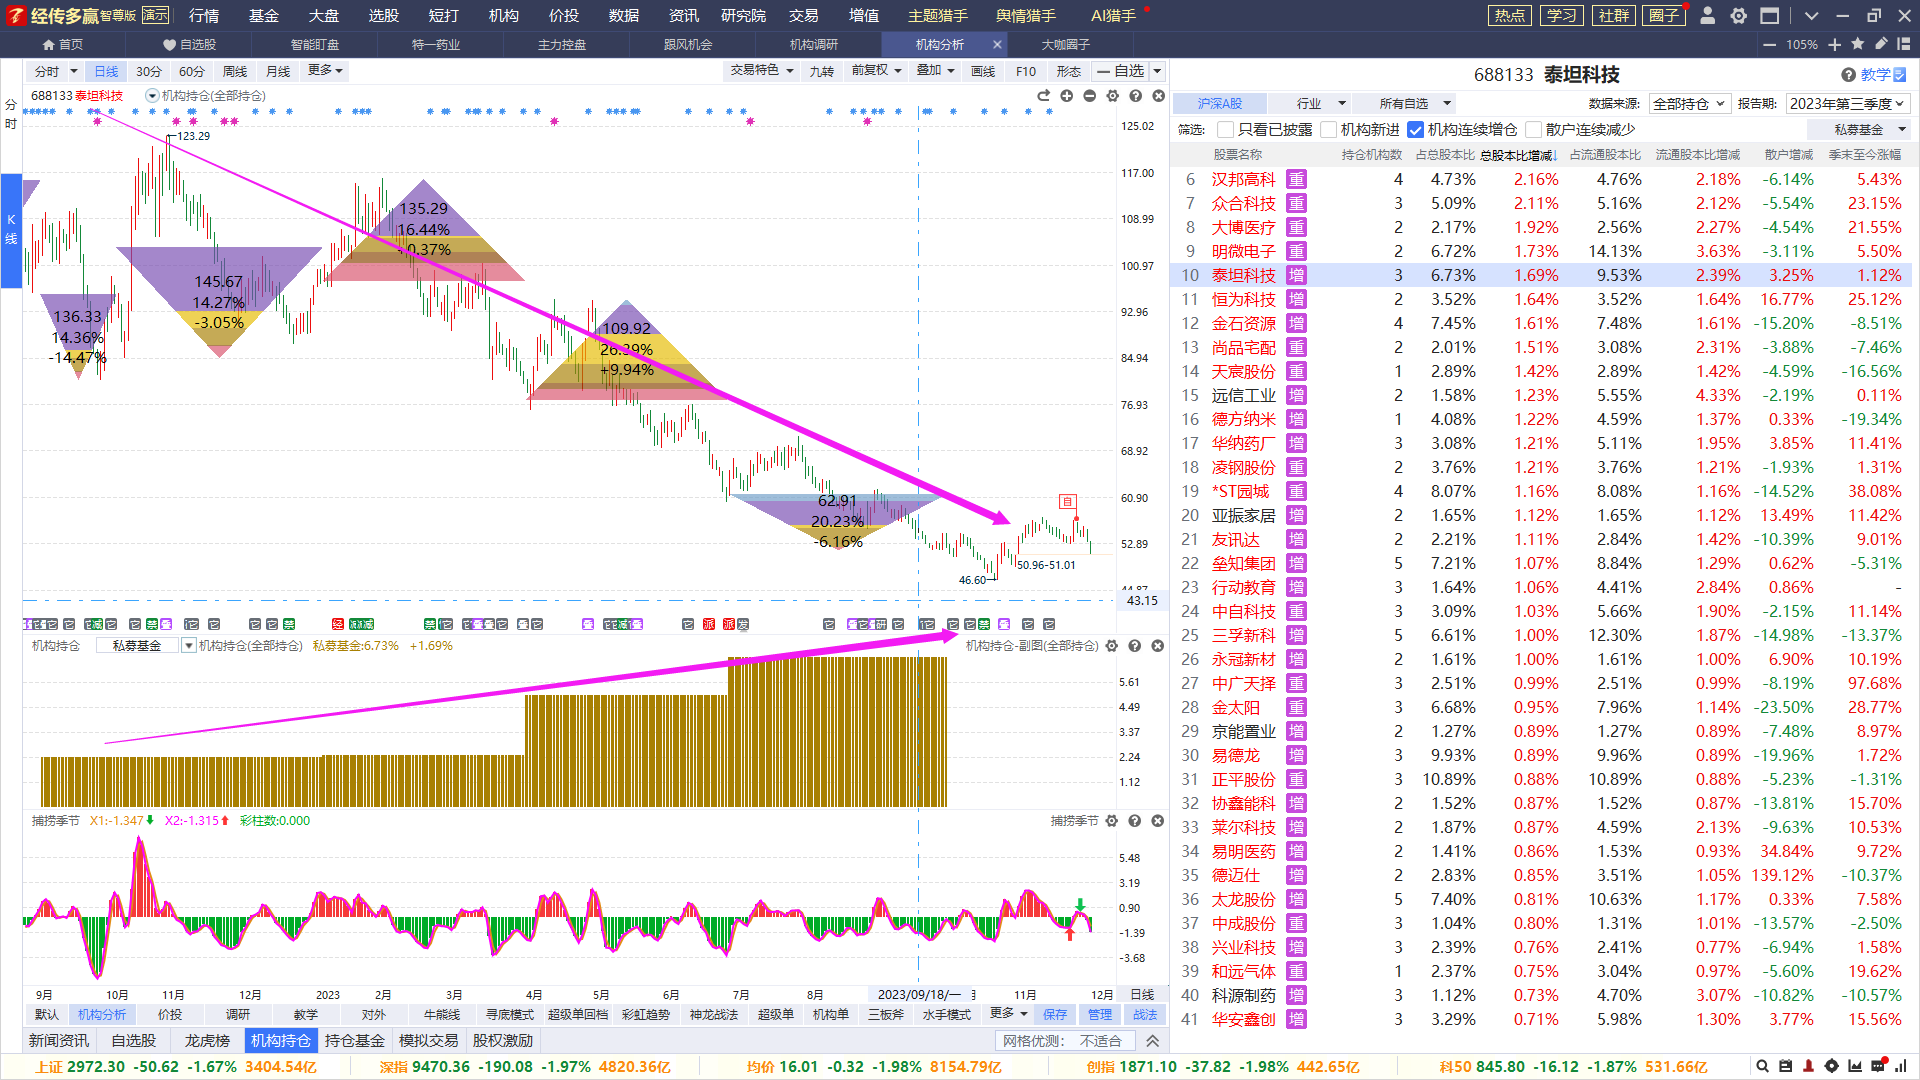
Task: Switch to the 跟风机会 tab
Action: [688, 45]
